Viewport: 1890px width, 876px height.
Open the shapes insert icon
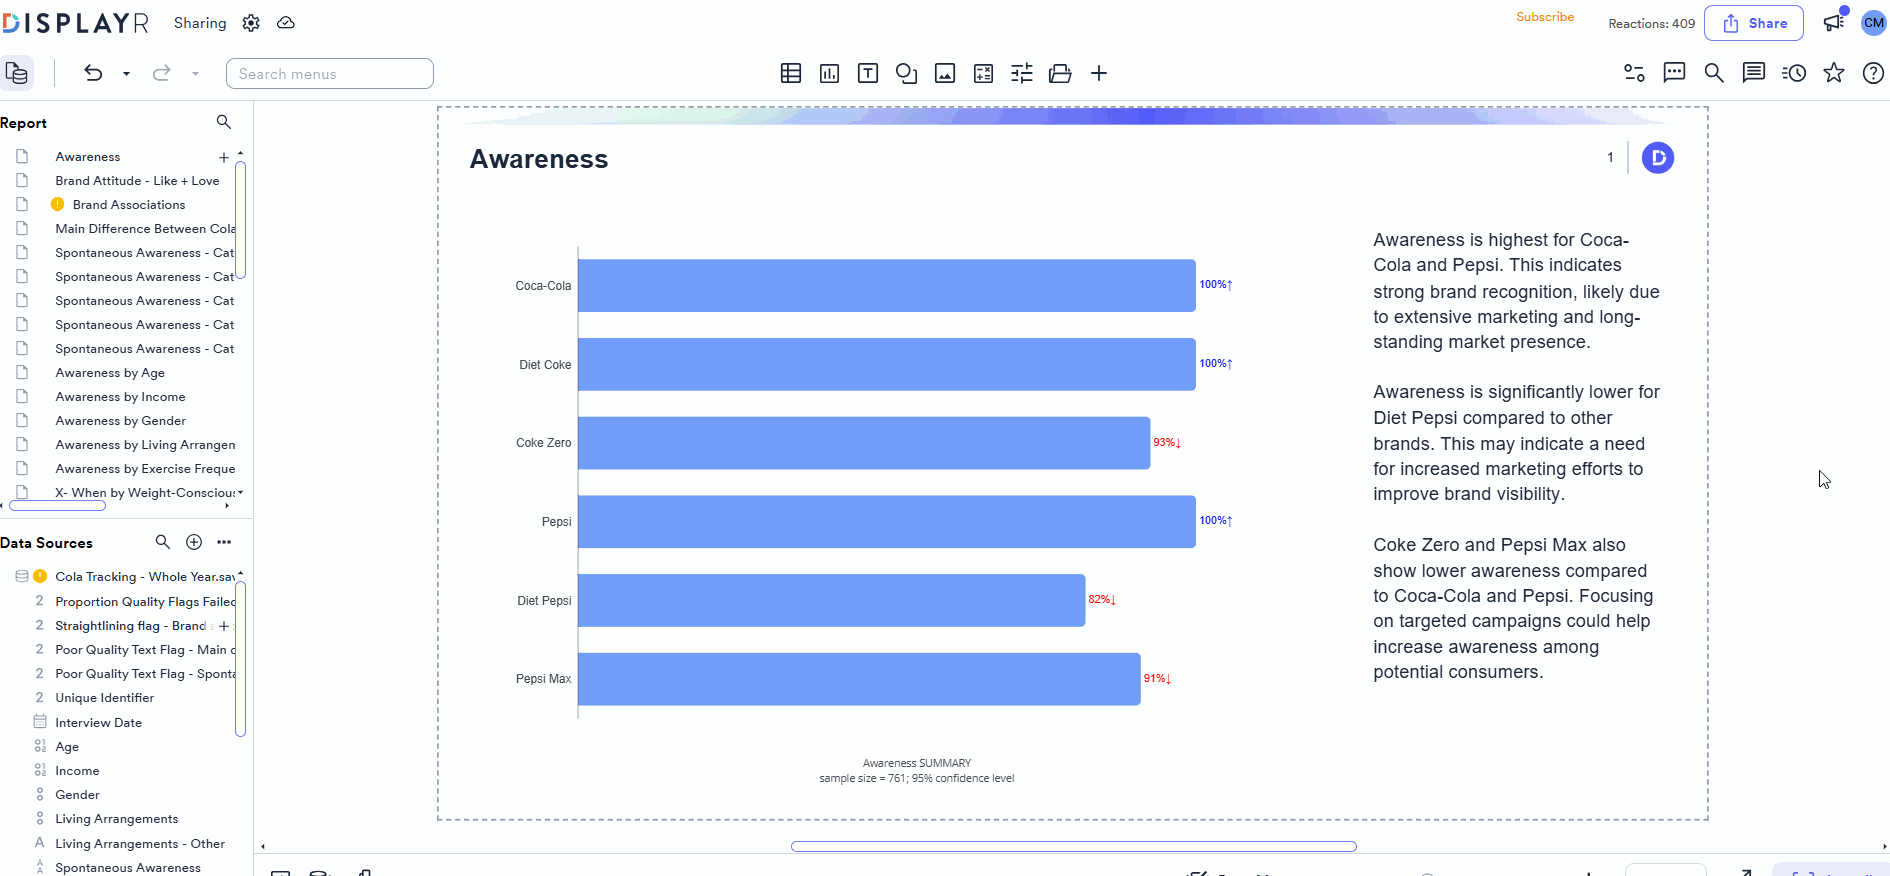click(906, 73)
